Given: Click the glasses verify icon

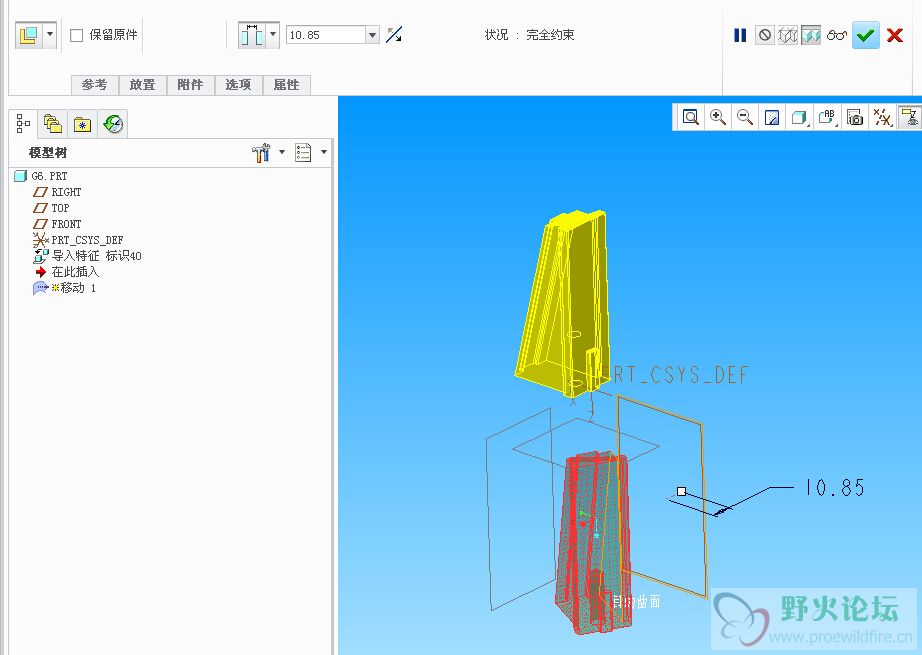Looking at the screenshot, I should pyautogui.click(x=837, y=35).
